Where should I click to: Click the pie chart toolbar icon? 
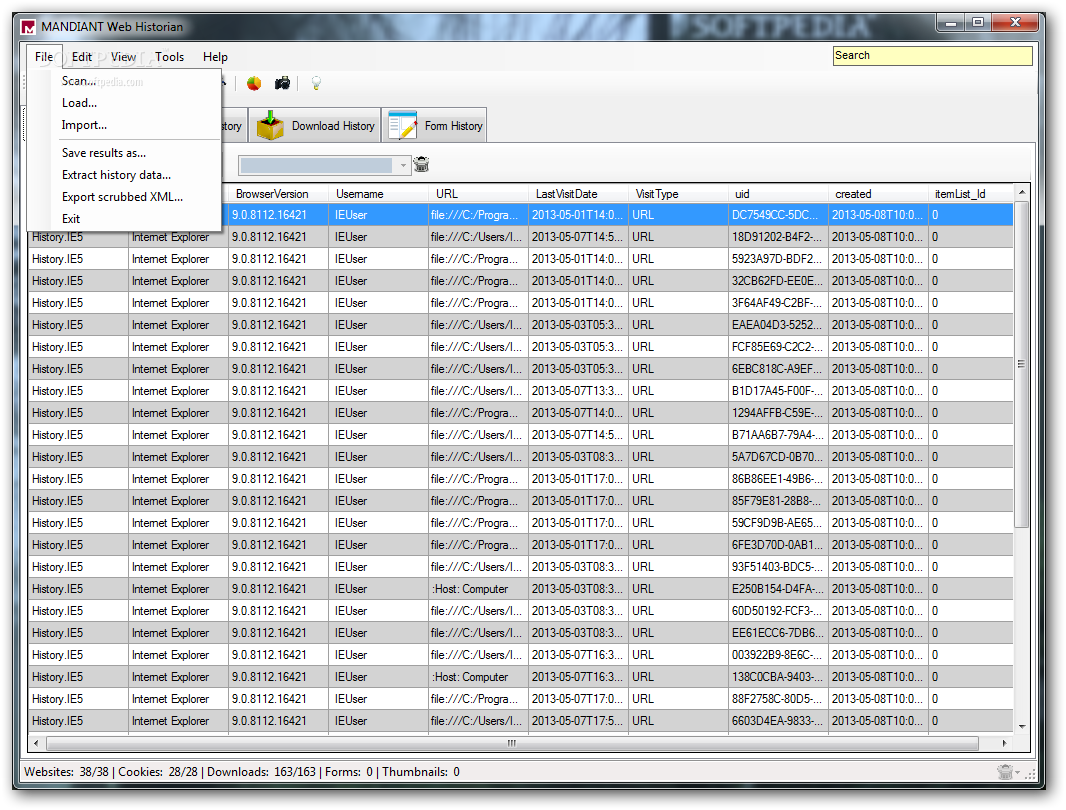click(254, 84)
